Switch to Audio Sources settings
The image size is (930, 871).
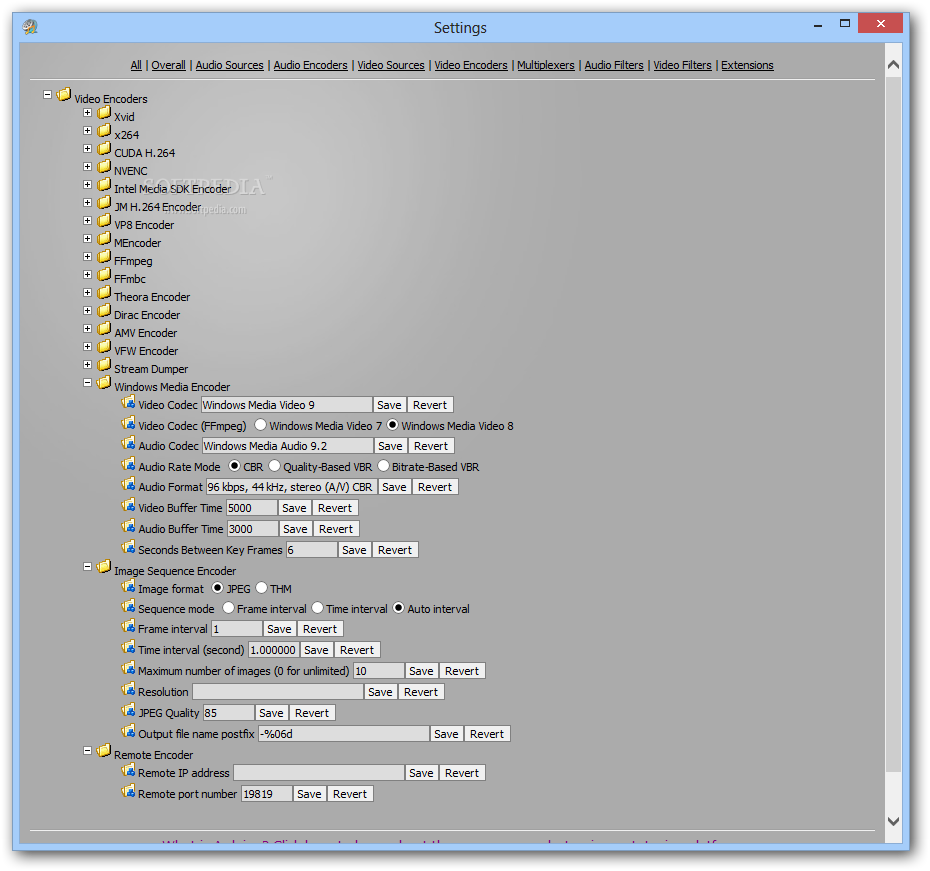(x=230, y=65)
